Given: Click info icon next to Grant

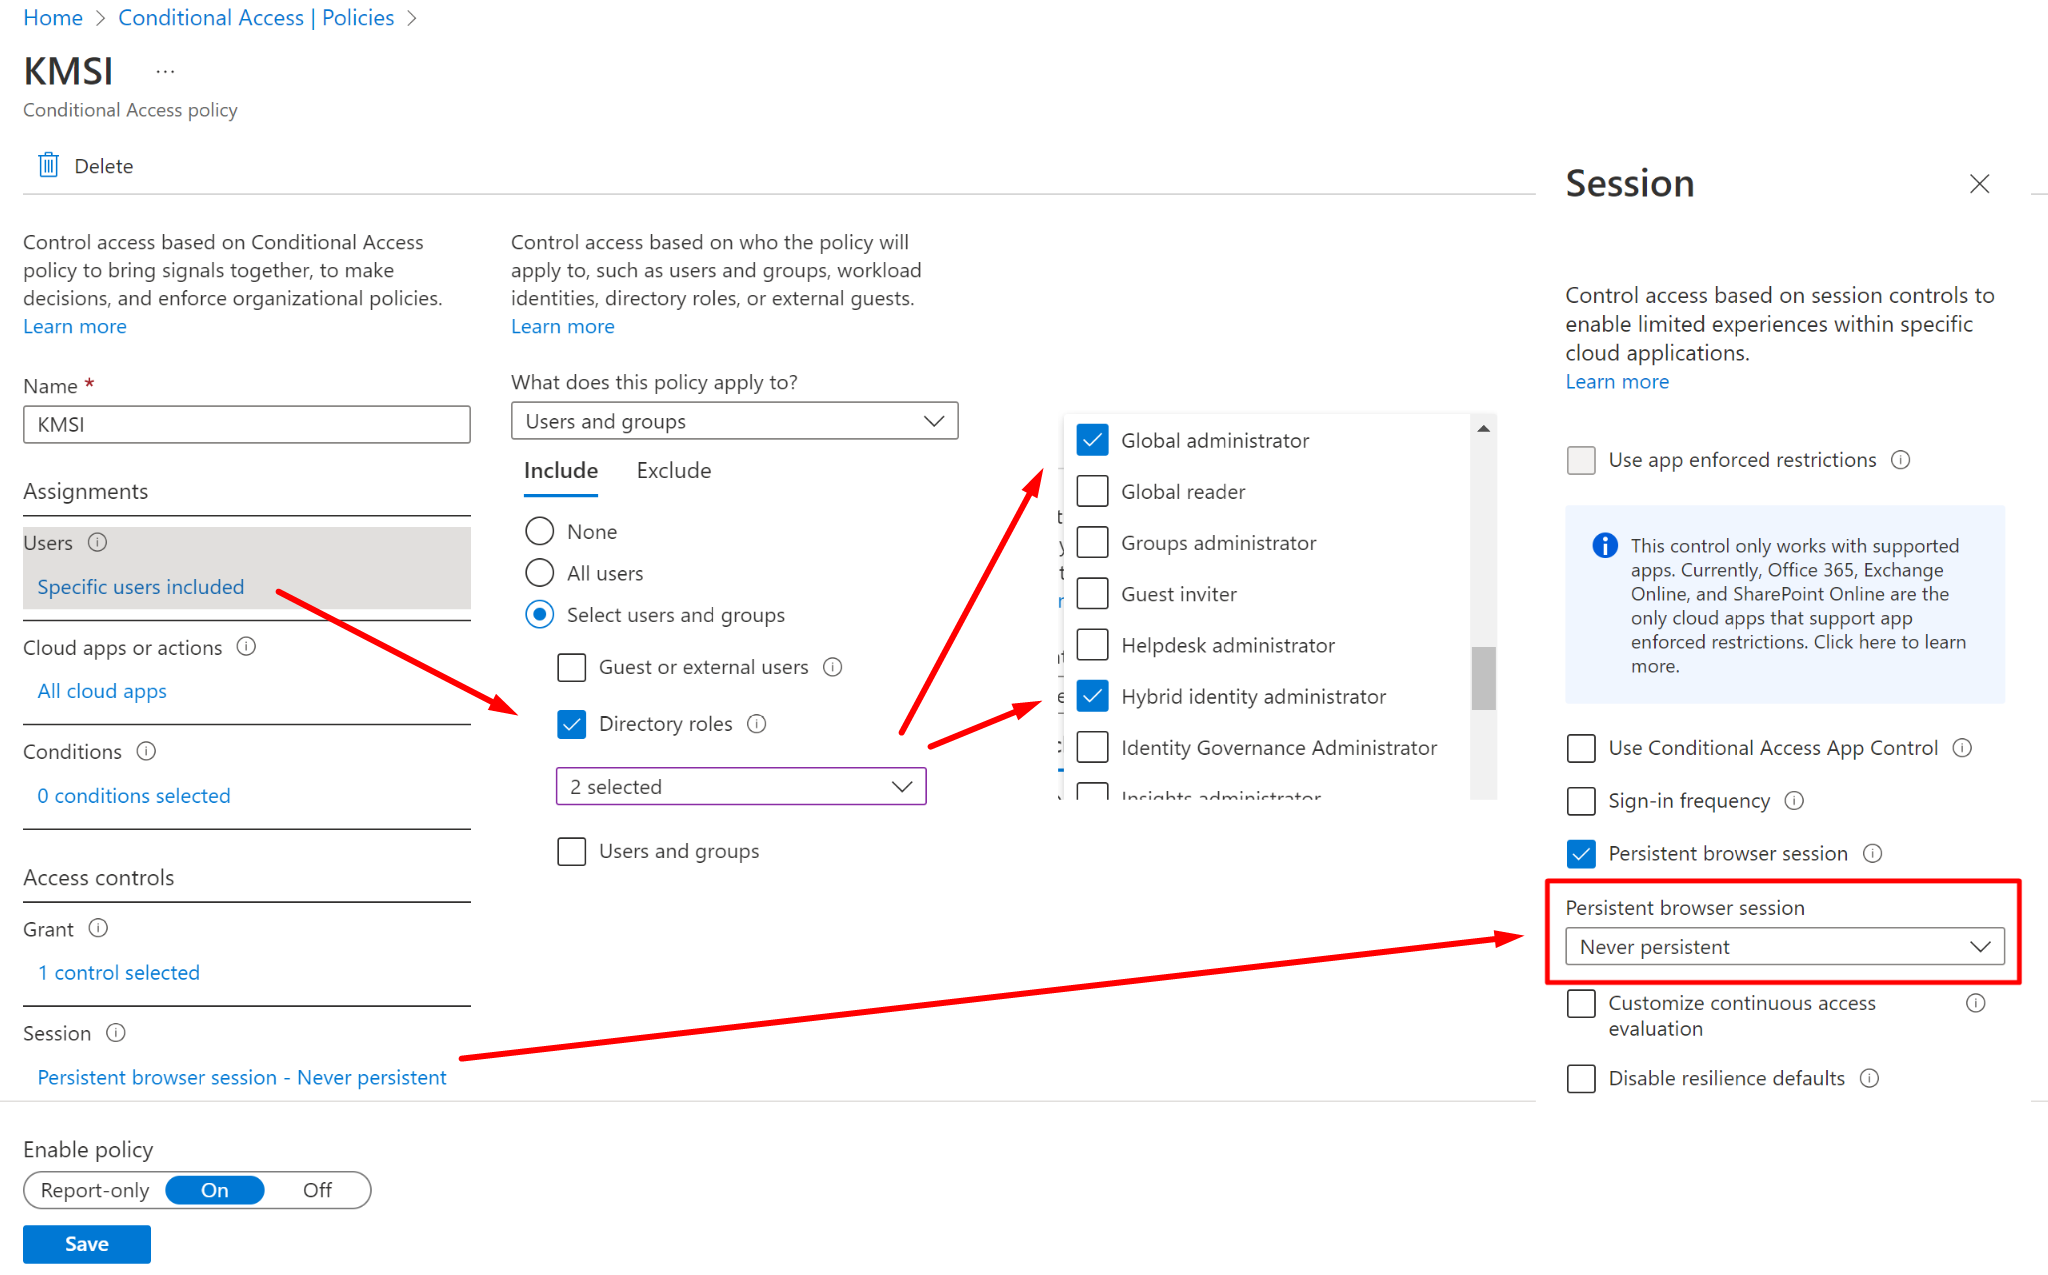Looking at the screenshot, I should [98, 928].
